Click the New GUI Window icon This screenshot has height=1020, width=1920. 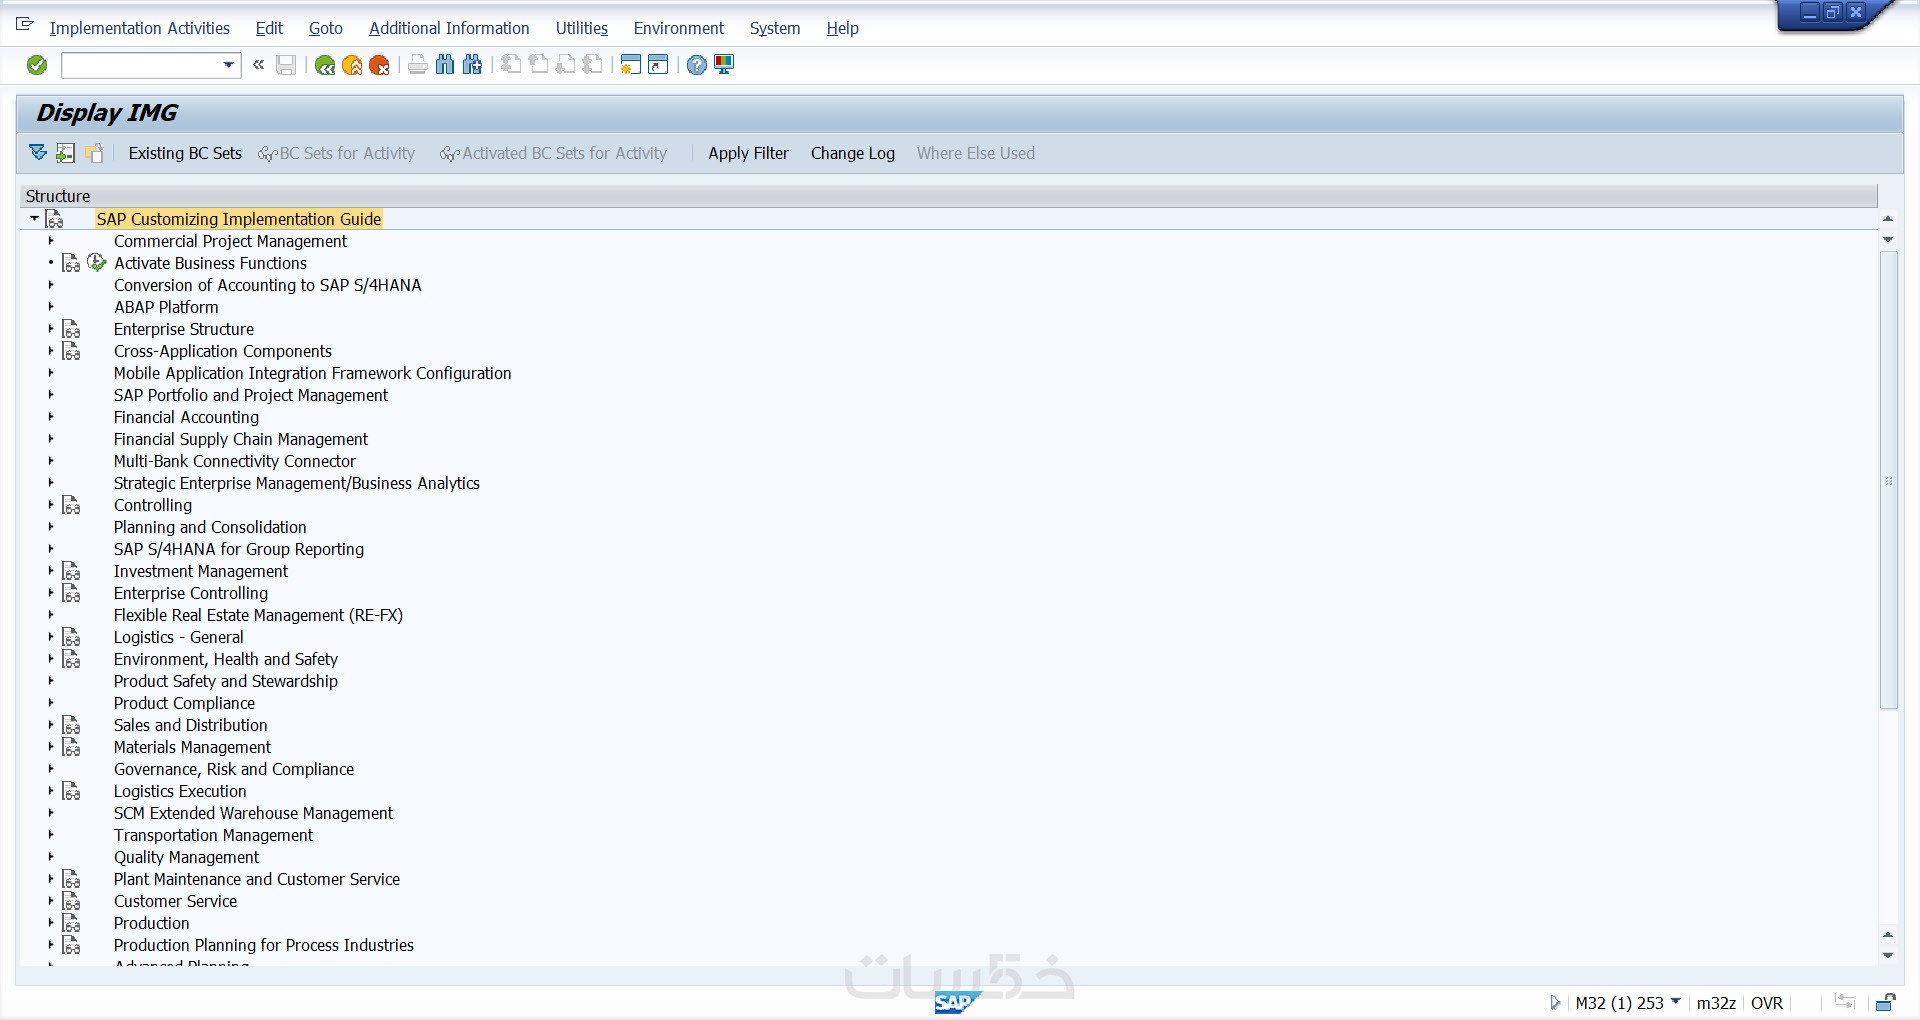click(630, 65)
